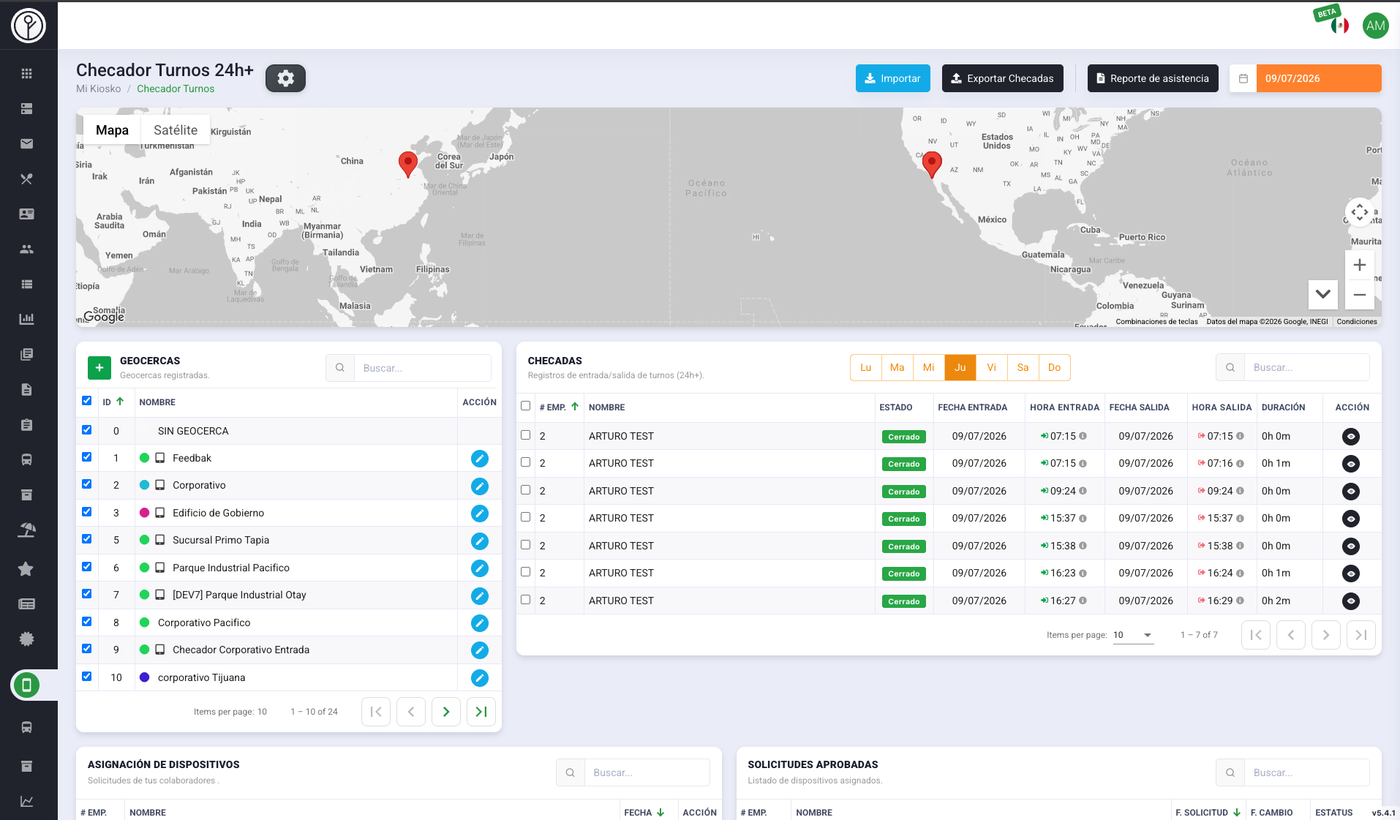Open the checadas items per page dropdown
Screen dimensions: 1400x820
(1133, 635)
